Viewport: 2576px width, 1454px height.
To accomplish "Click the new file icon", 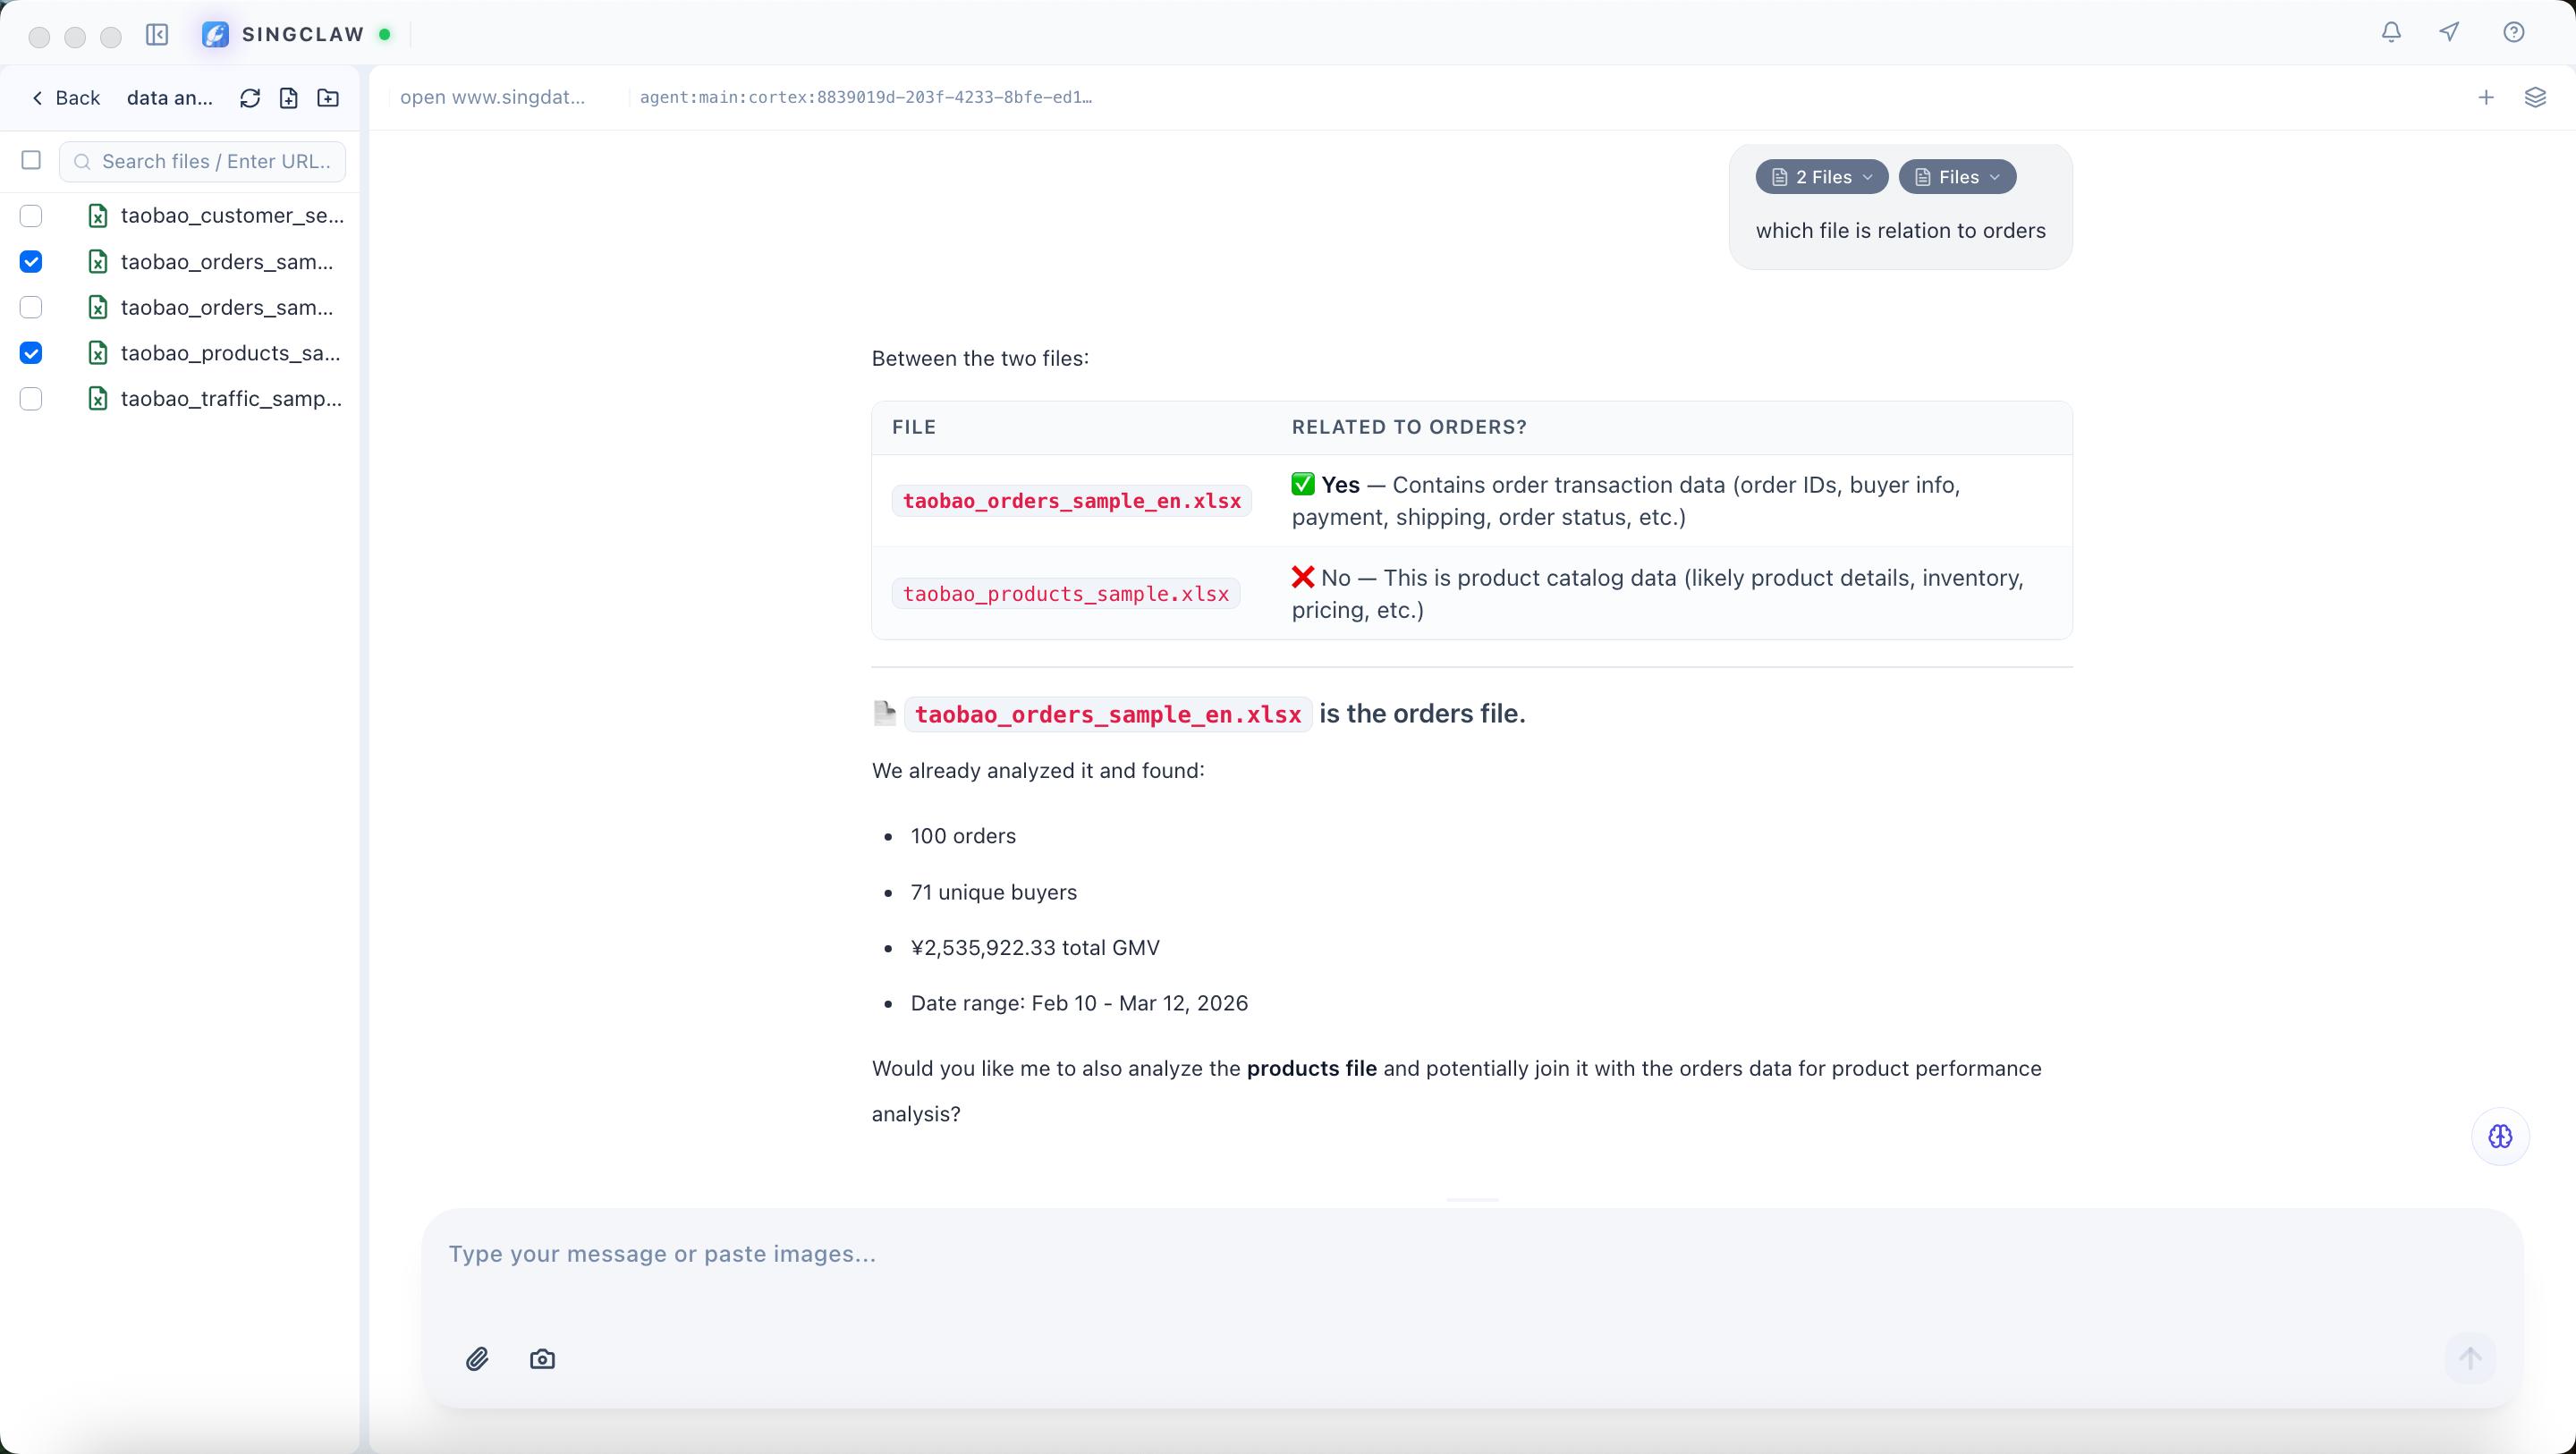I will pyautogui.click(x=289, y=98).
